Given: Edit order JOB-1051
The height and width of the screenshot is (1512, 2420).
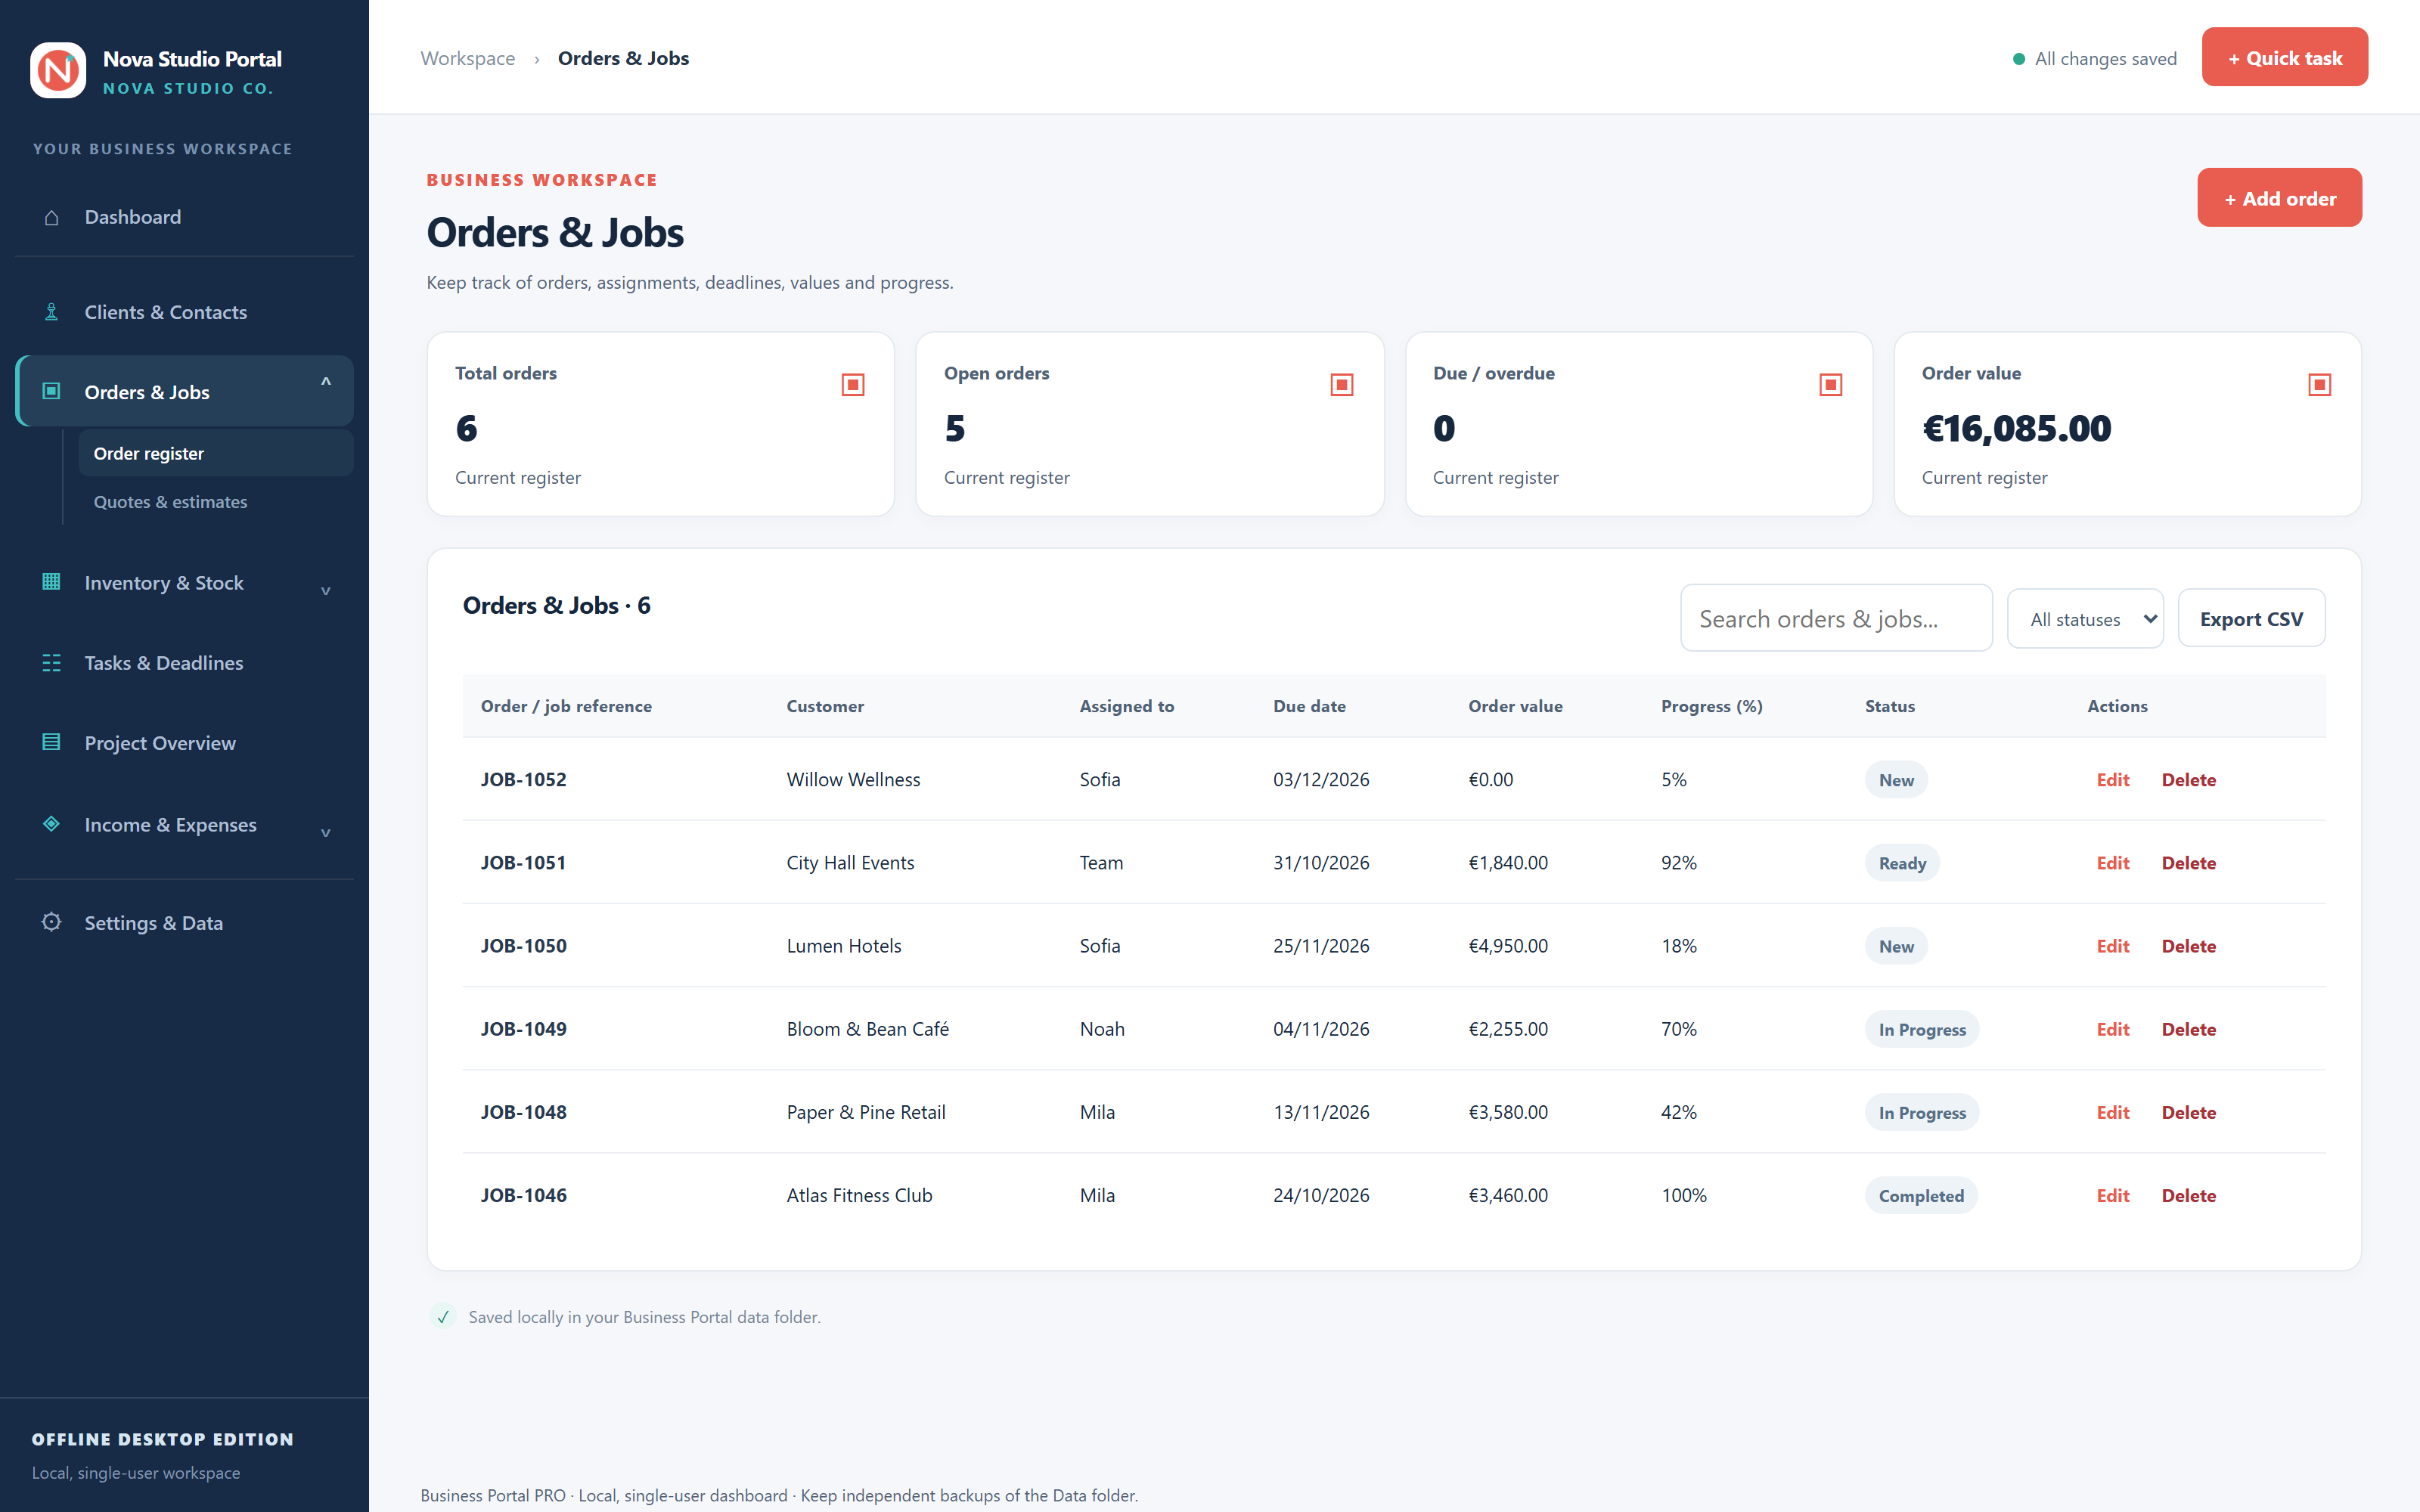Looking at the screenshot, I should (2112, 862).
